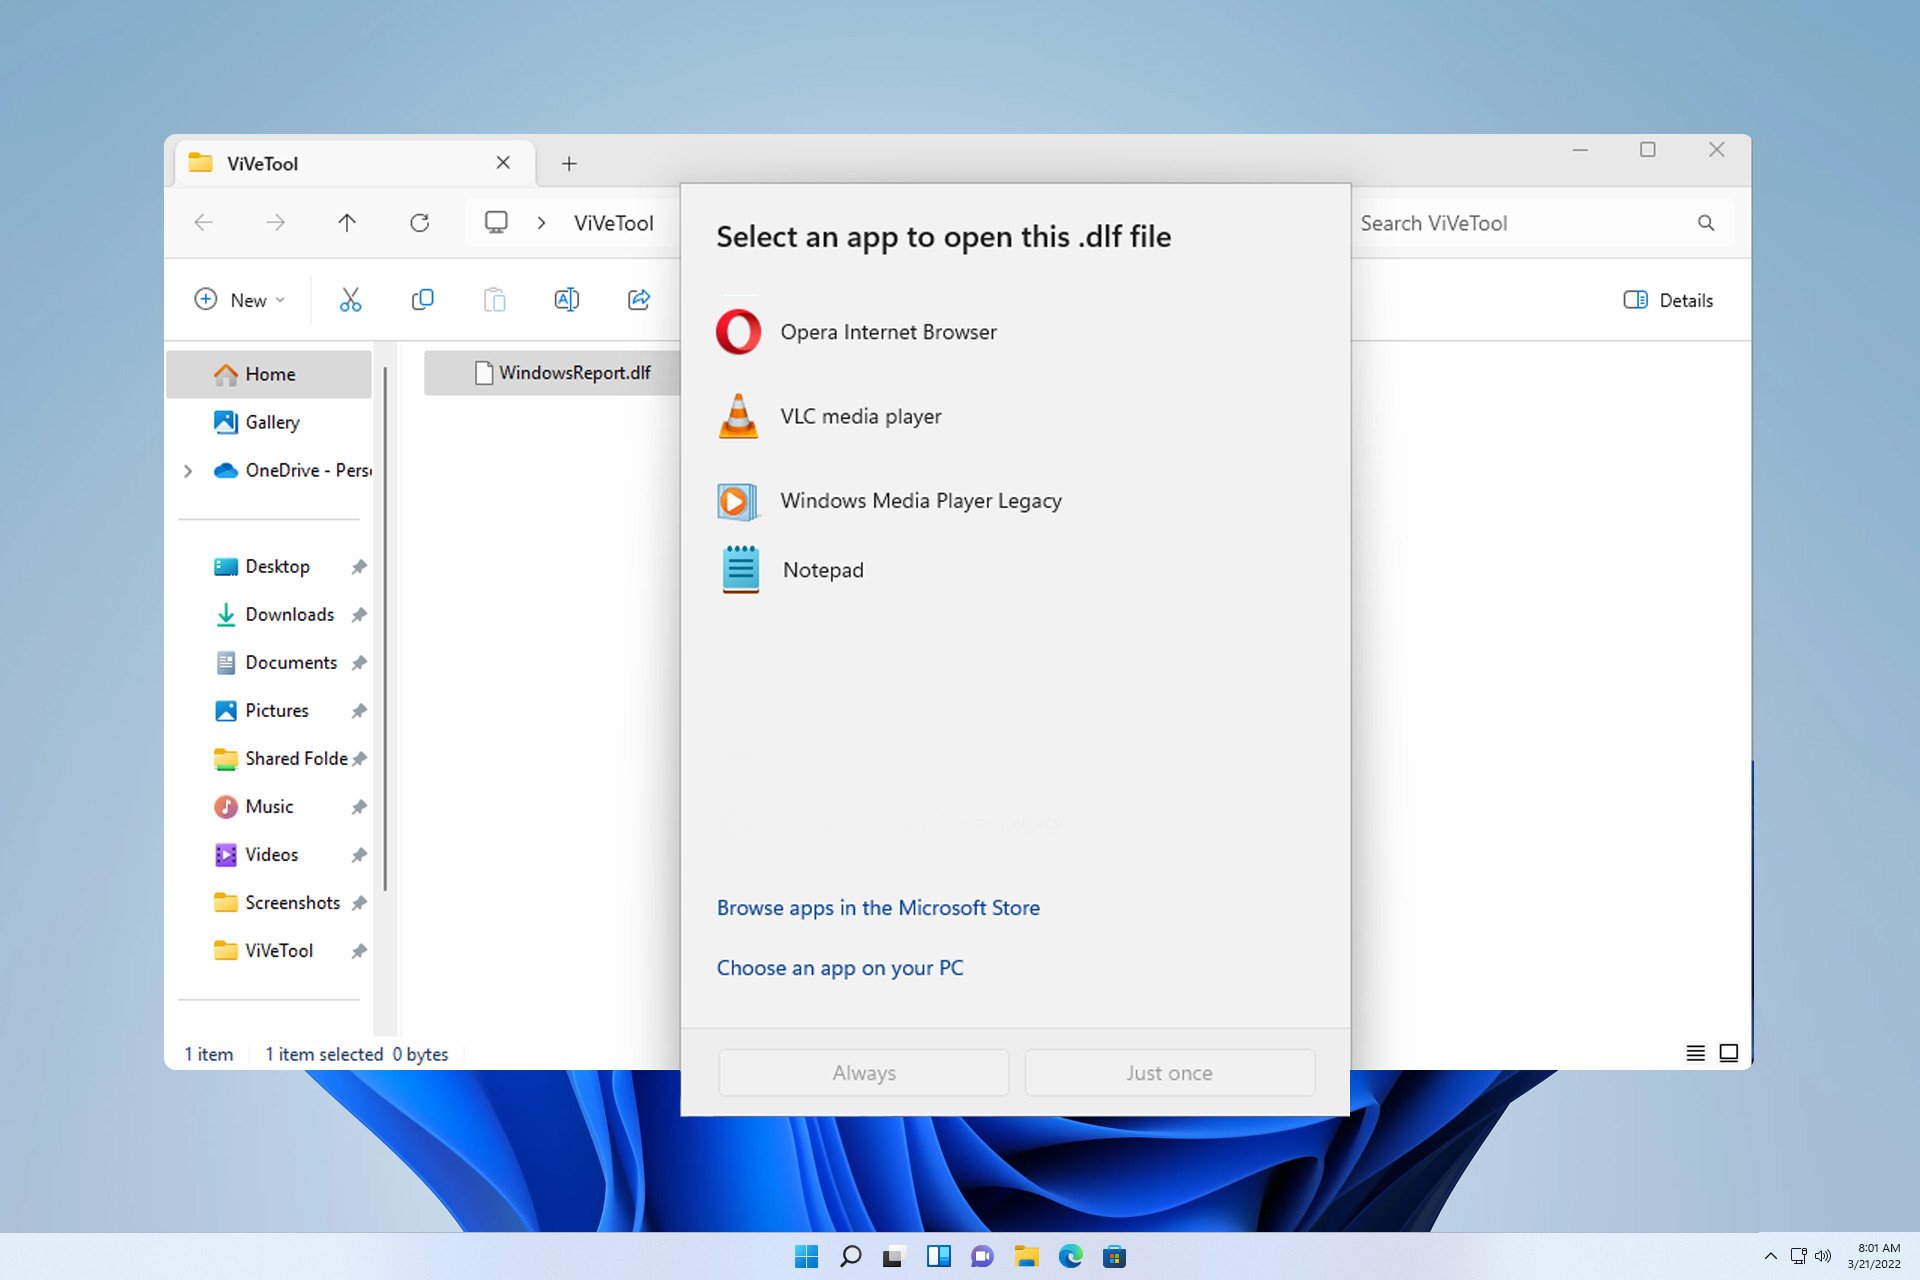The height and width of the screenshot is (1280, 1920).
Task: Open network status in system tray
Action: [x=1798, y=1256]
